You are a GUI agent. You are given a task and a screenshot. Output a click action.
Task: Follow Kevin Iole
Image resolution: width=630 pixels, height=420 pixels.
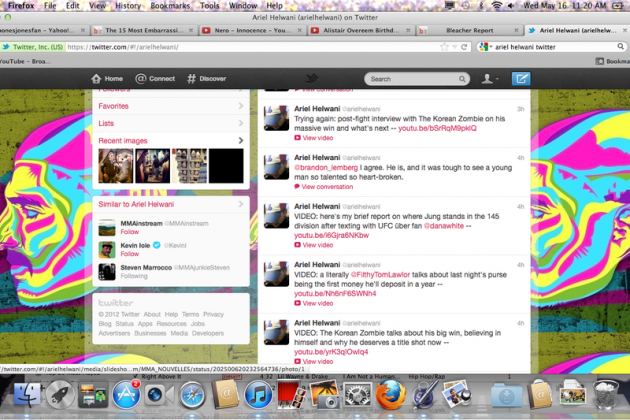point(130,254)
